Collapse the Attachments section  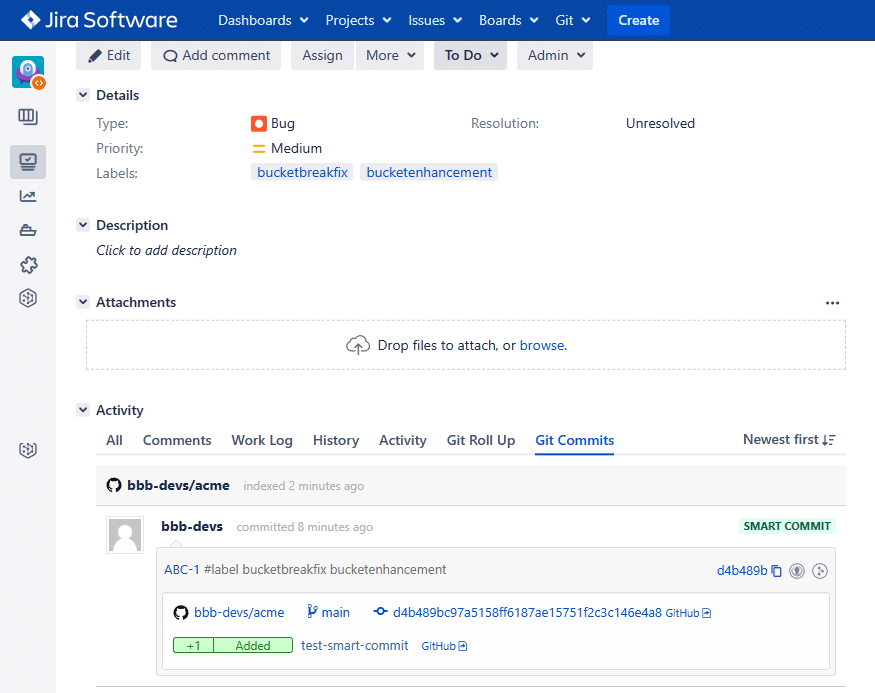[x=83, y=302]
